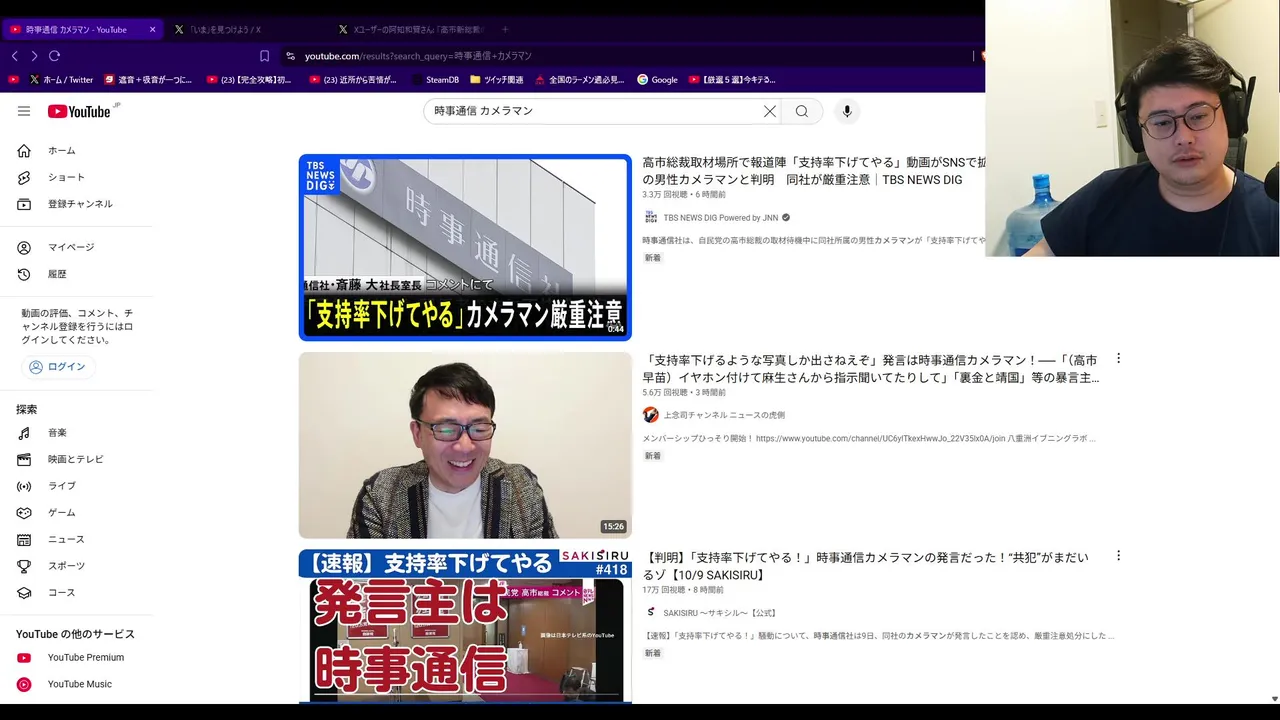The width and height of the screenshot is (1280, 720).
Task: Open the SteamDB bookmark
Action: click(x=435, y=80)
